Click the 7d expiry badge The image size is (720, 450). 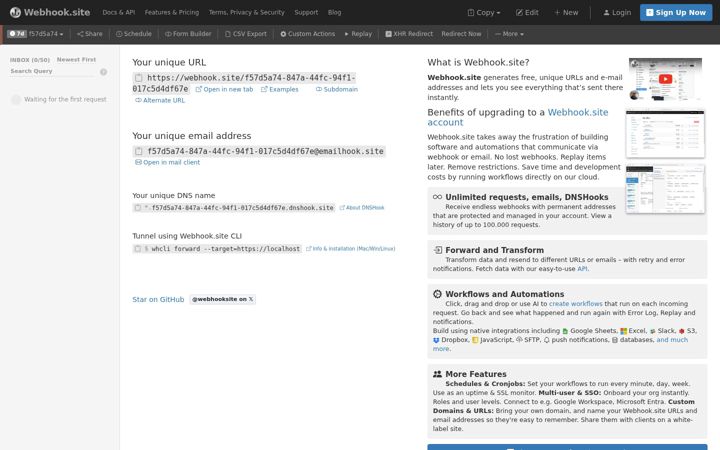point(17,34)
